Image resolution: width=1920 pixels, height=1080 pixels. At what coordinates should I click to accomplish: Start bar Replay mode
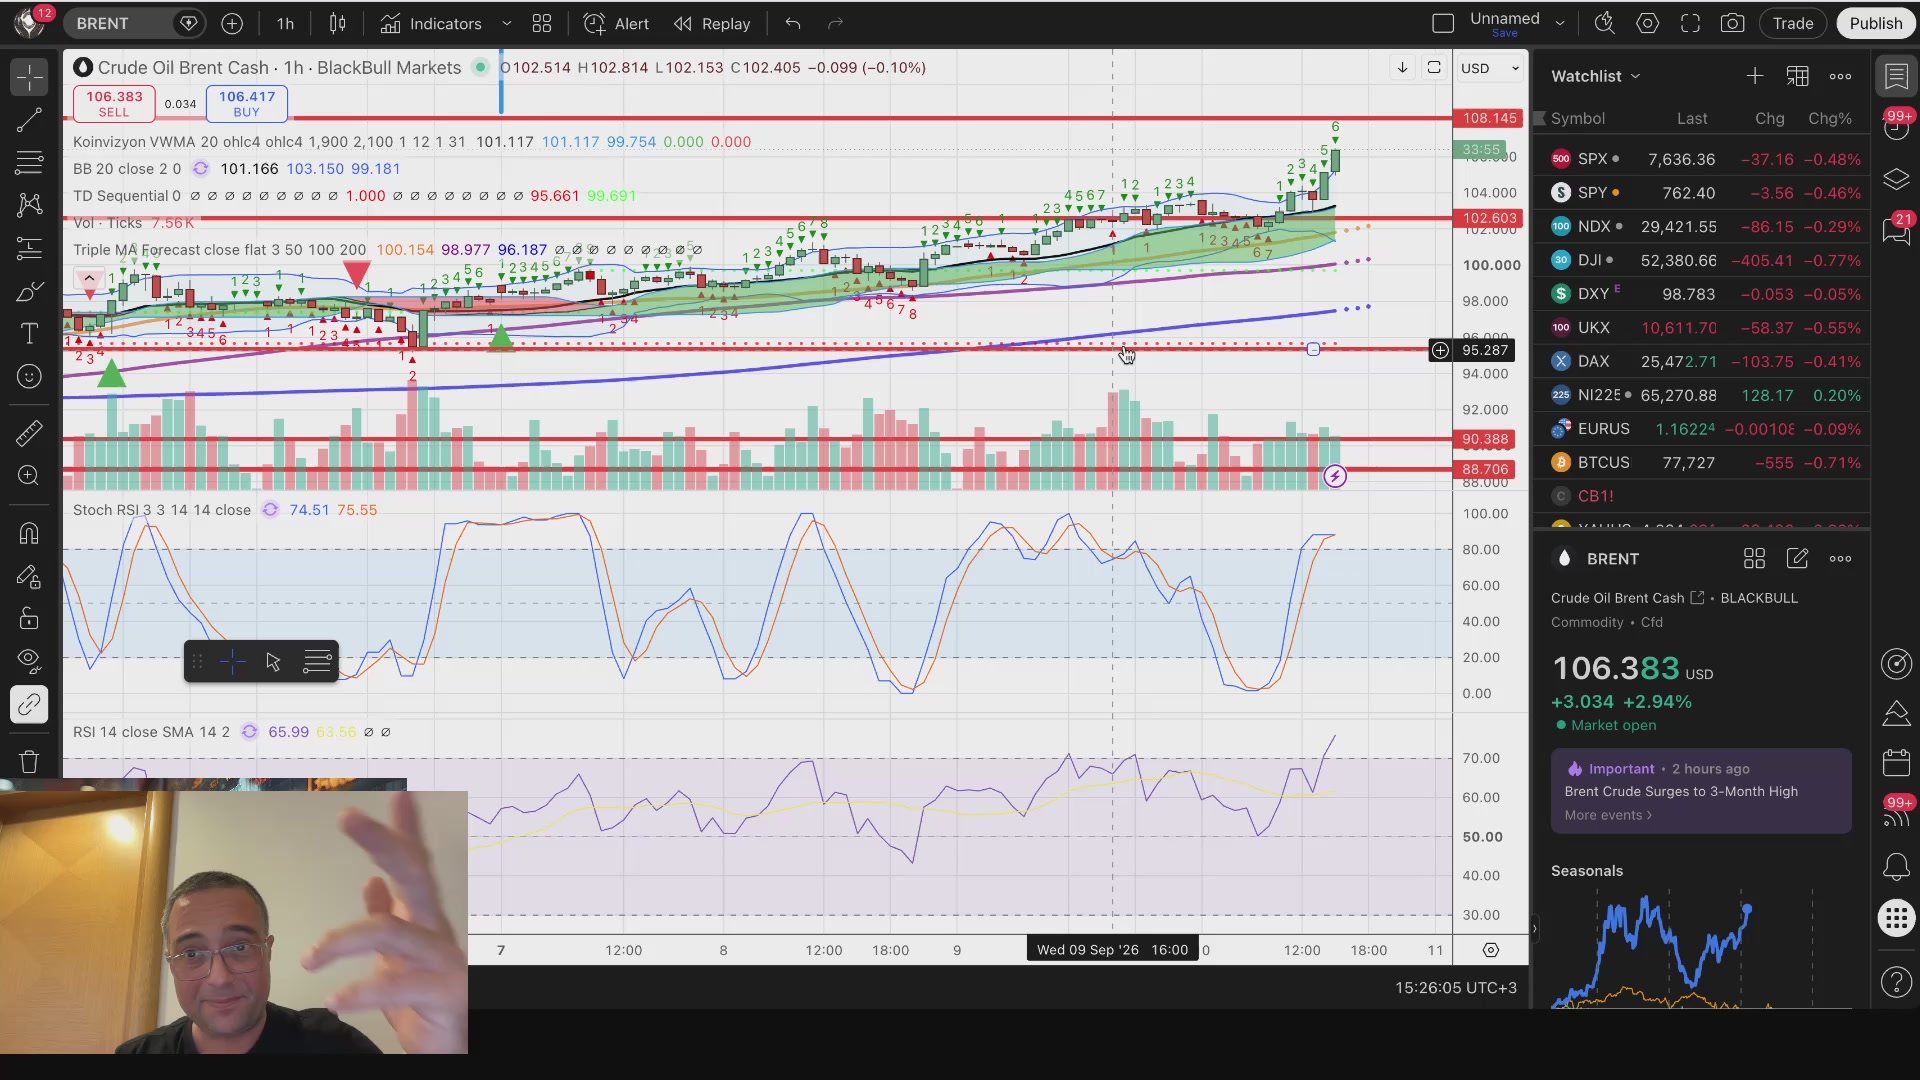pyautogui.click(x=712, y=23)
